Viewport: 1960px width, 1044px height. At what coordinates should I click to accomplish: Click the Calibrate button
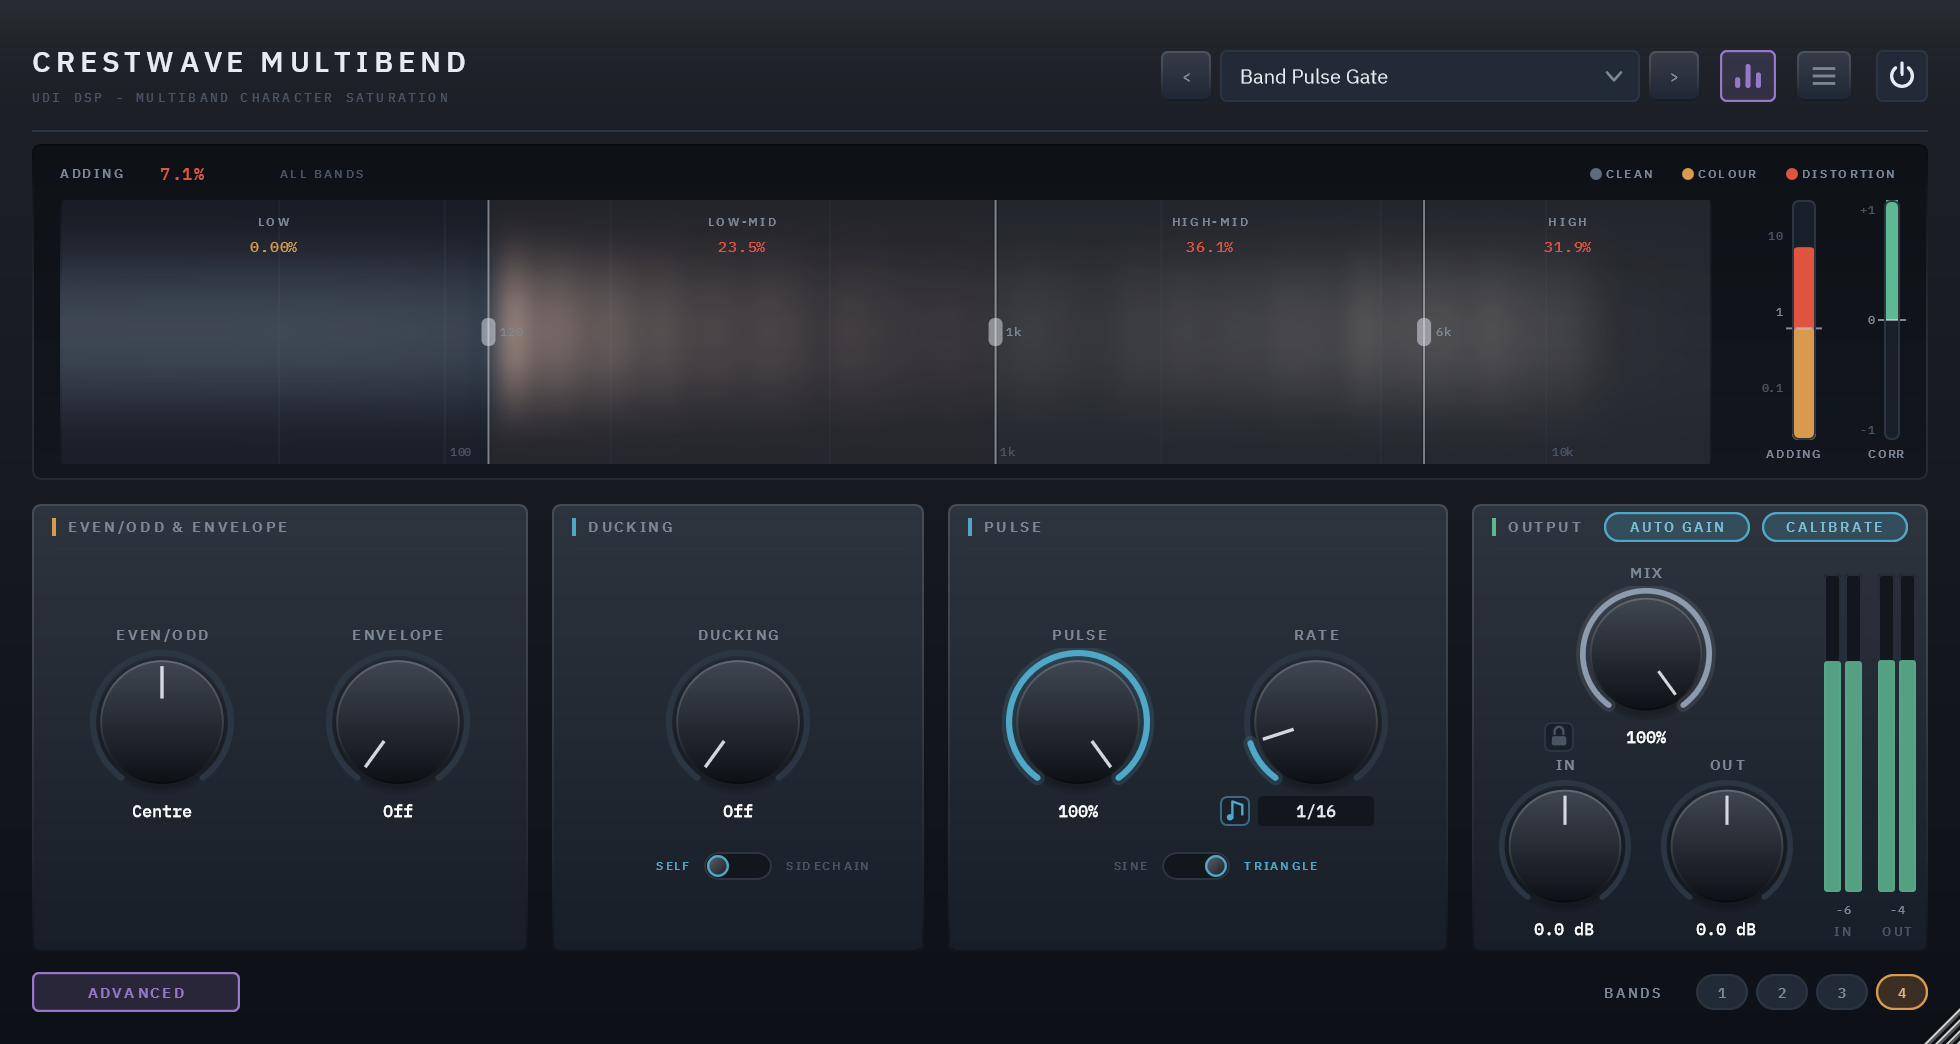pos(1835,527)
